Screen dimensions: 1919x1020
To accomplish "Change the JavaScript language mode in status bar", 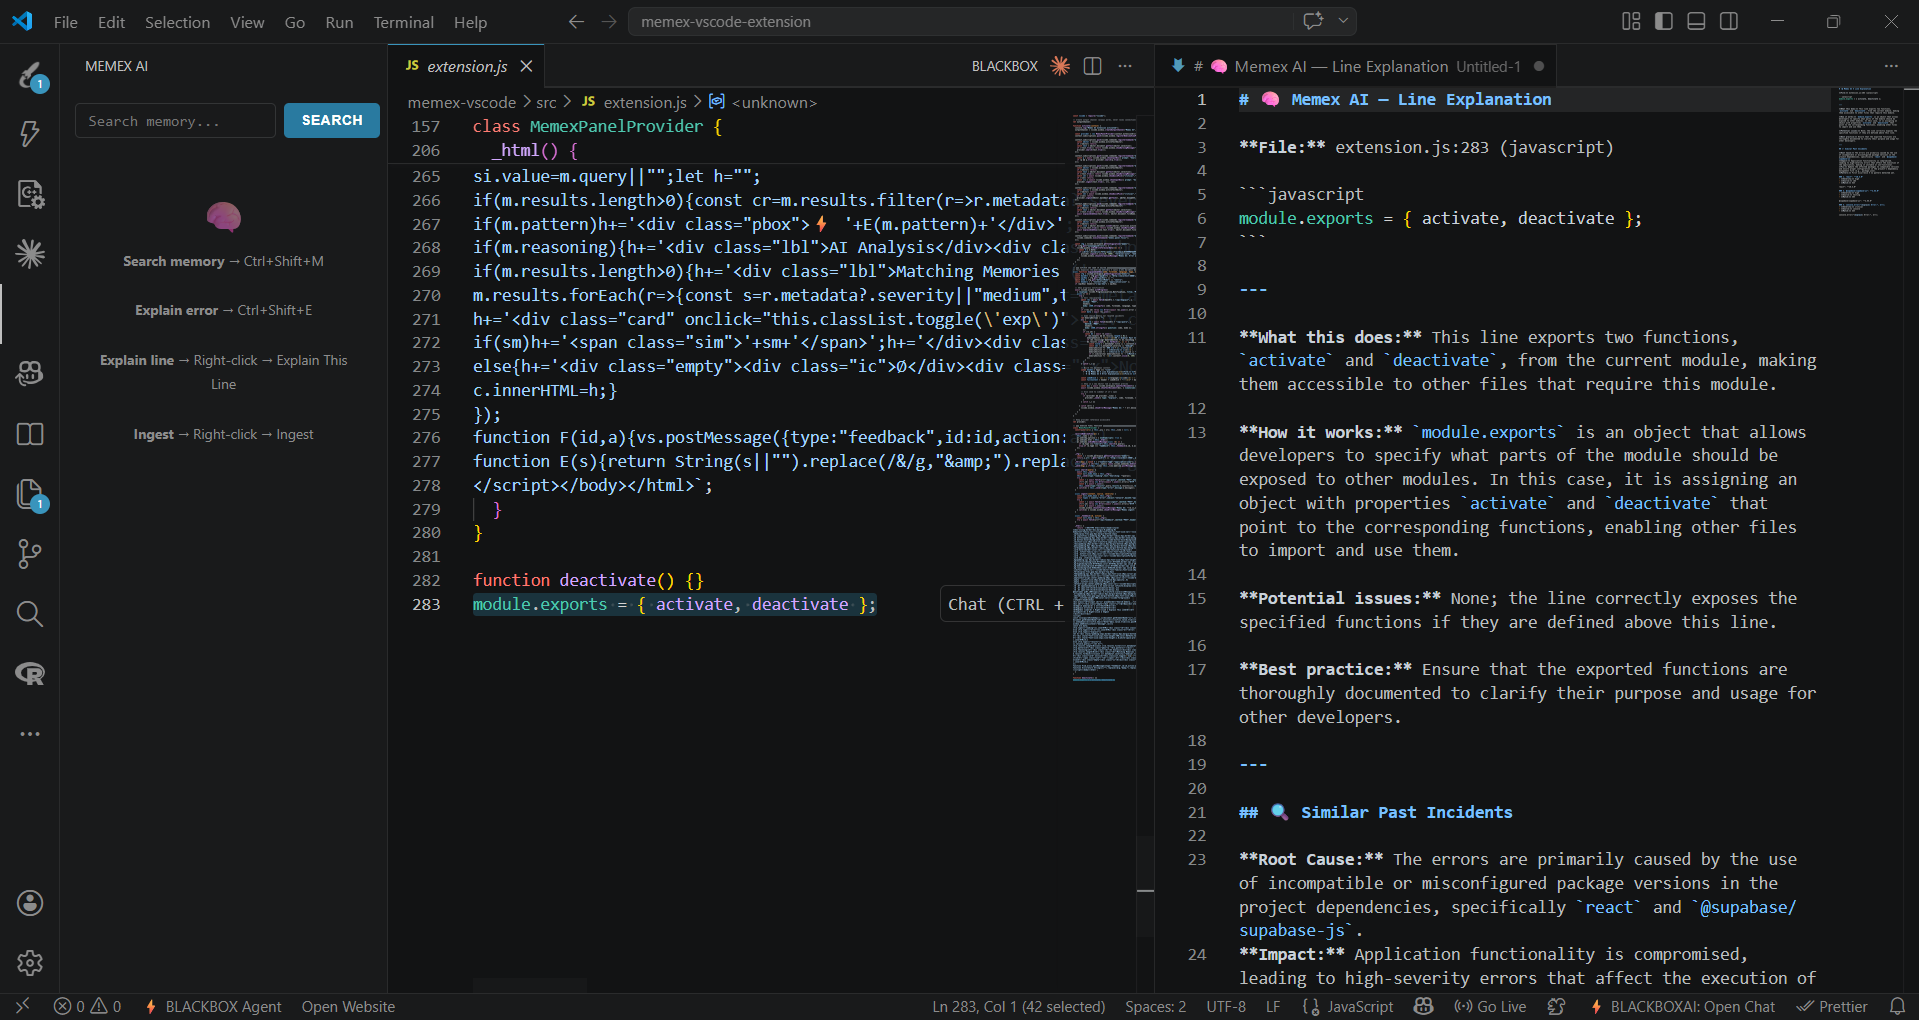I will [1359, 1007].
